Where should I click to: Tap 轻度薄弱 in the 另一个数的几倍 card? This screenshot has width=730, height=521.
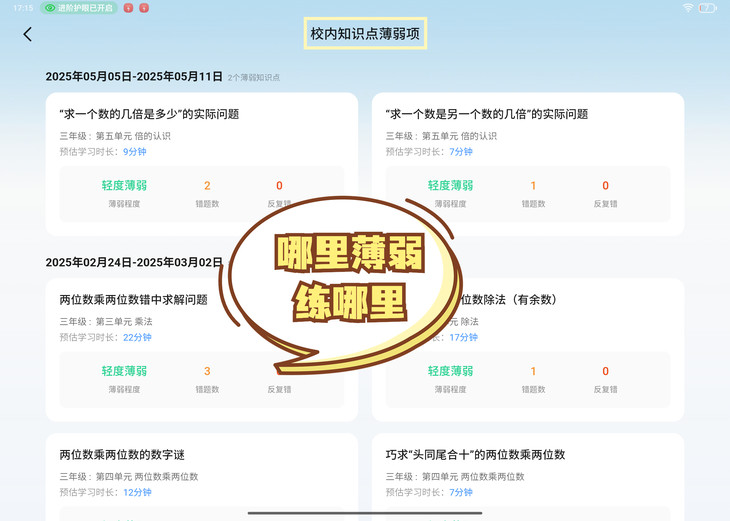pyautogui.click(x=451, y=186)
